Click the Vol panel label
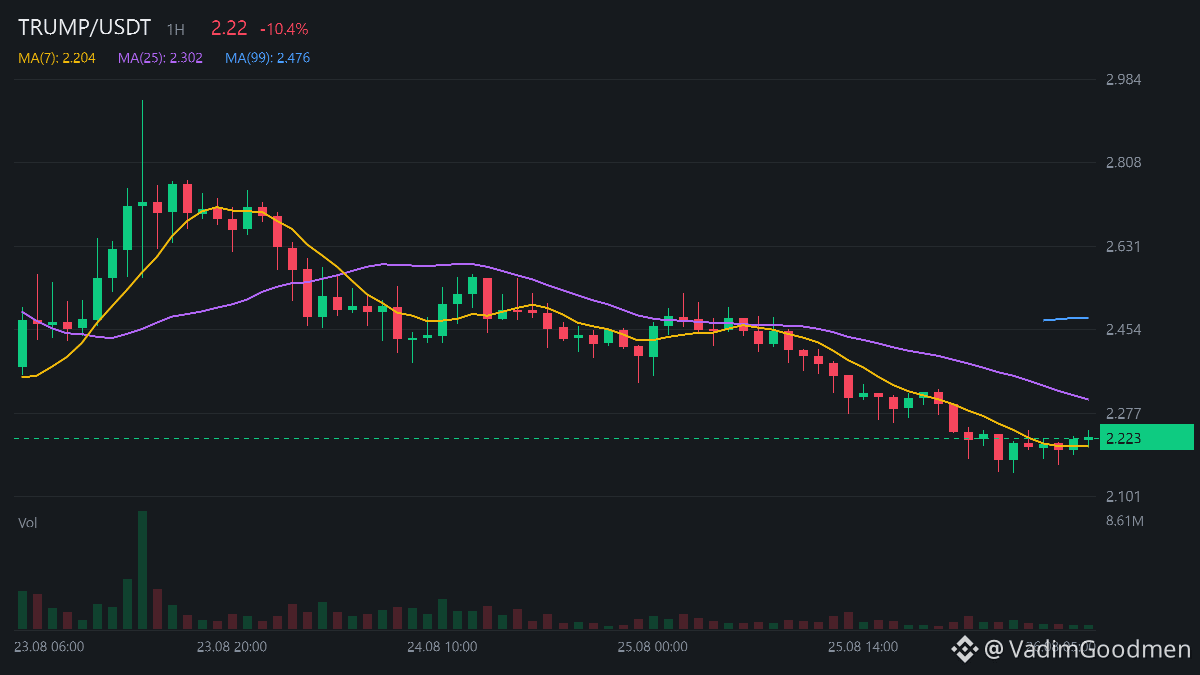Image resolution: width=1200 pixels, height=675 pixels. 28,523
